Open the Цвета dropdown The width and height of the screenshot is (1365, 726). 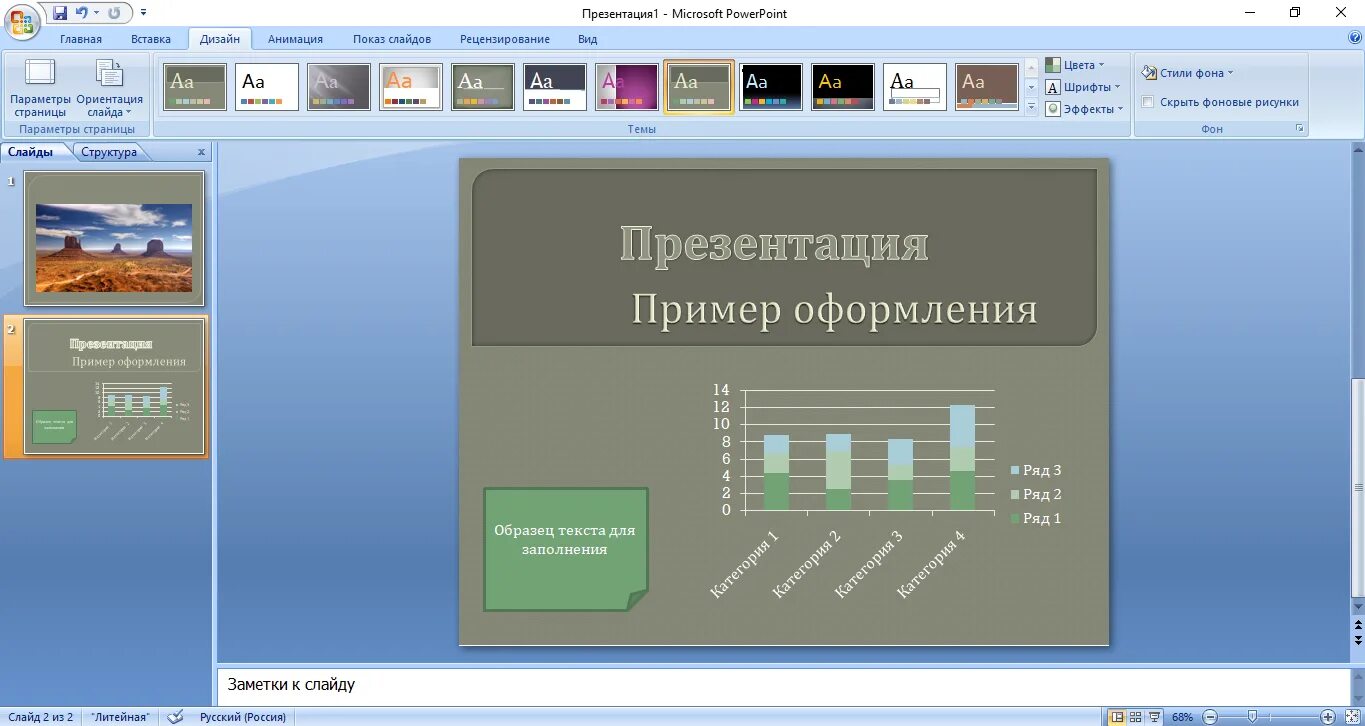[1077, 63]
